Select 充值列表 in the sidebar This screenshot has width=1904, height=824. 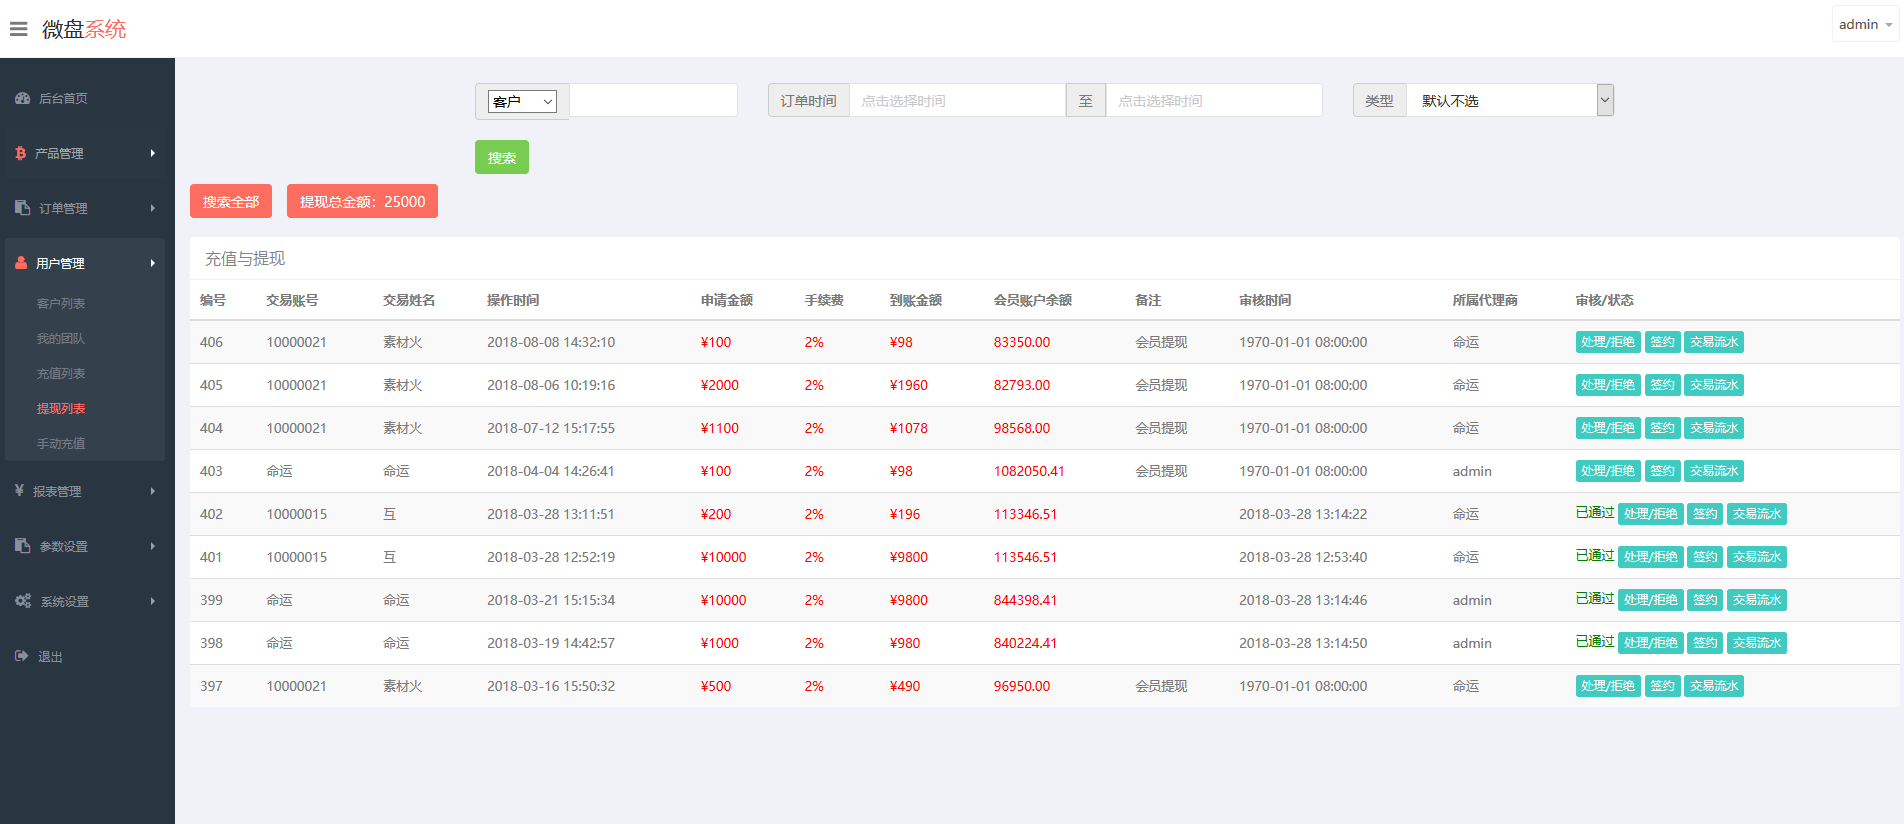[x=61, y=373]
